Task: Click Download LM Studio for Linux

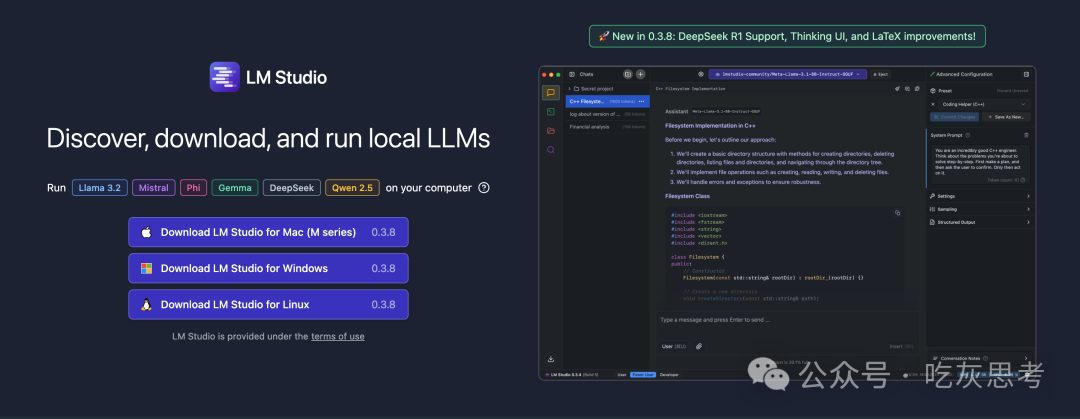Action: click(268, 305)
